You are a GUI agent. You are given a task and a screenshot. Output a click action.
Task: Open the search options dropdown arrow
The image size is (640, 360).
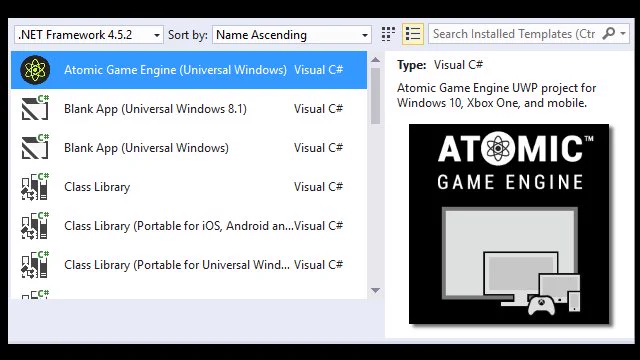point(623,34)
